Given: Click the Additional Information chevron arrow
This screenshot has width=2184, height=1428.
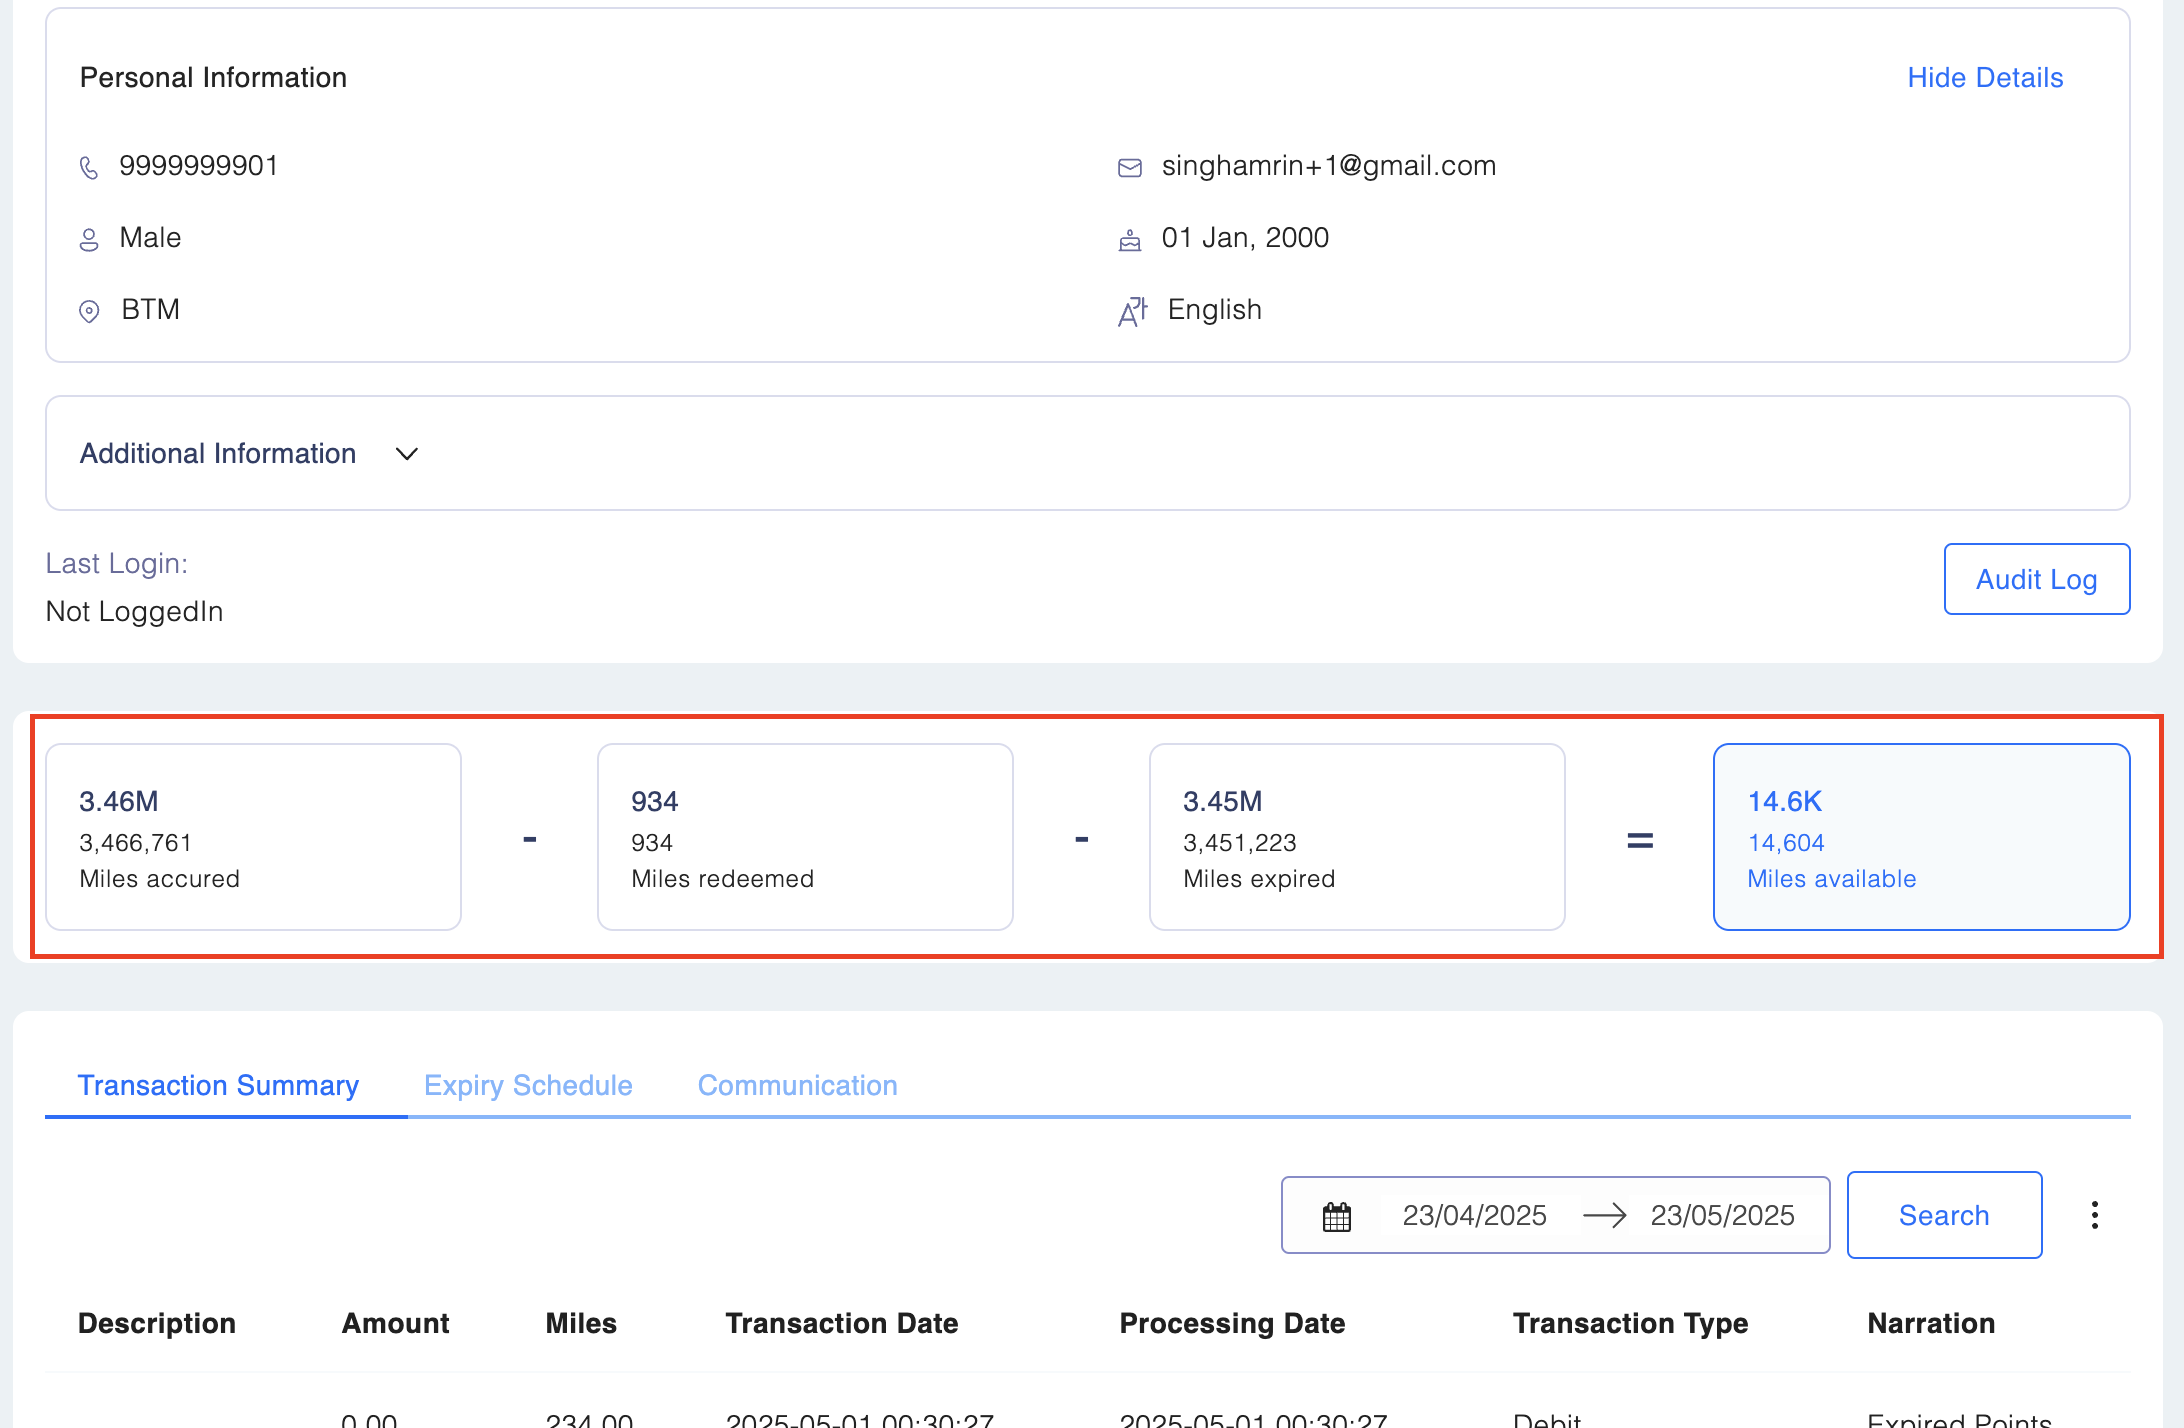Looking at the screenshot, I should click(406, 453).
